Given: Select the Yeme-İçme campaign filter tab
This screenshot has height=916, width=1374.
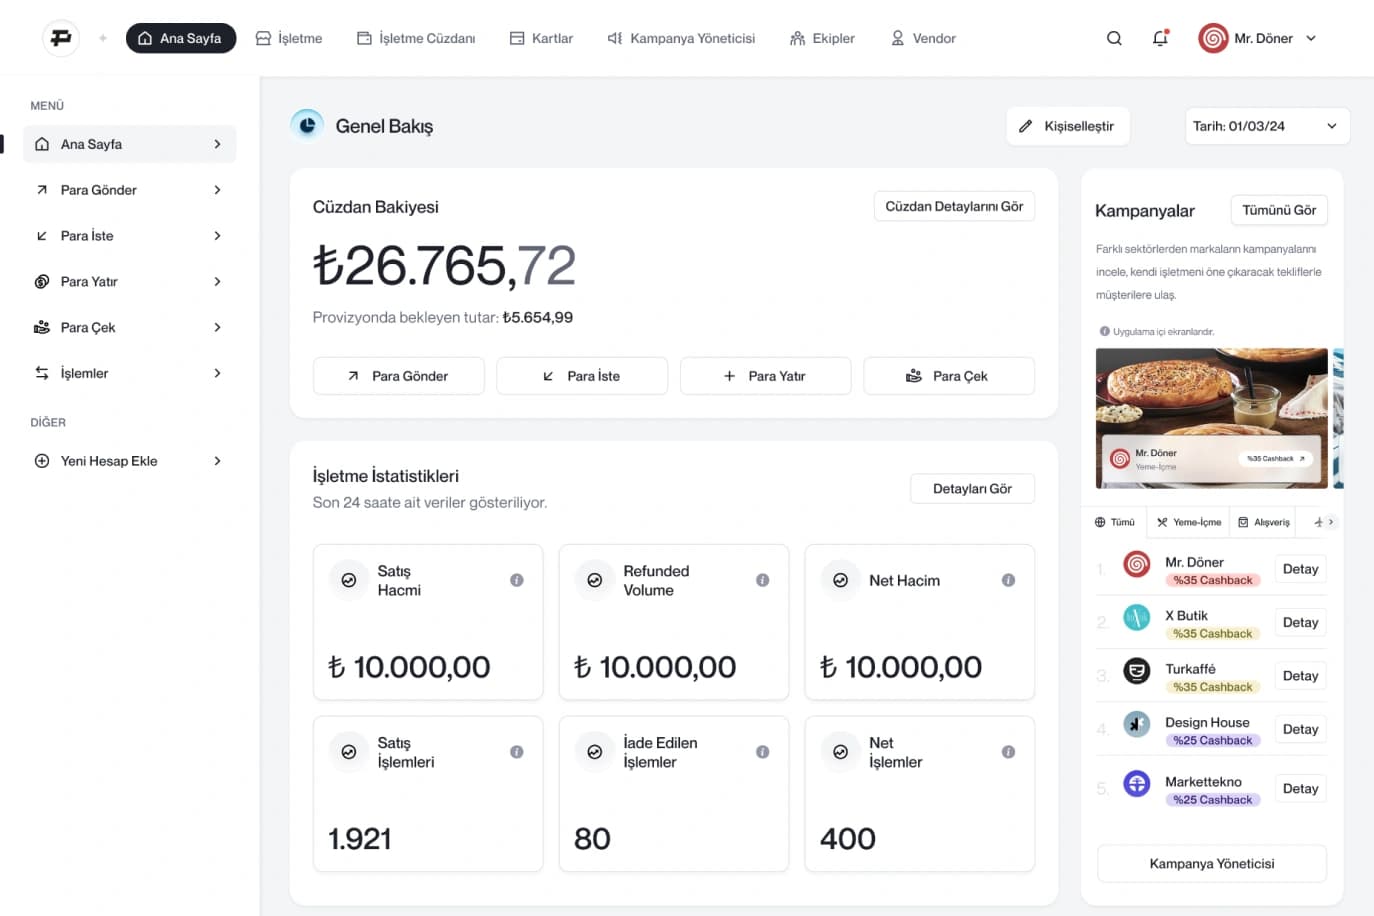Looking at the screenshot, I should pos(1189,522).
